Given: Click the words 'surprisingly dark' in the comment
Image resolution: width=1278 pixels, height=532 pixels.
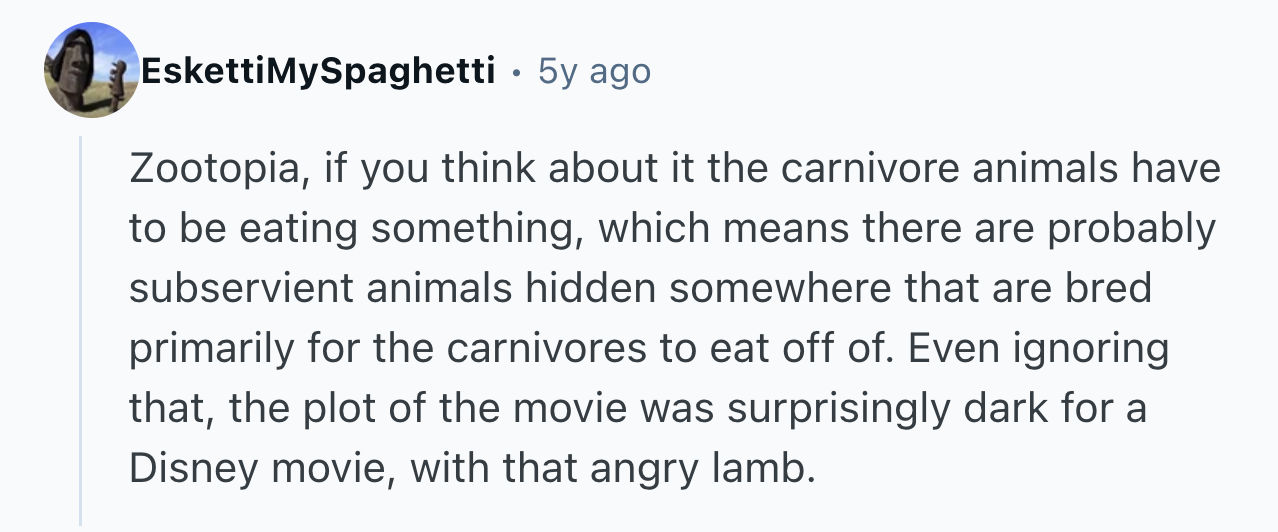Looking at the screenshot, I should pyautogui.click(x=856, y=409).
